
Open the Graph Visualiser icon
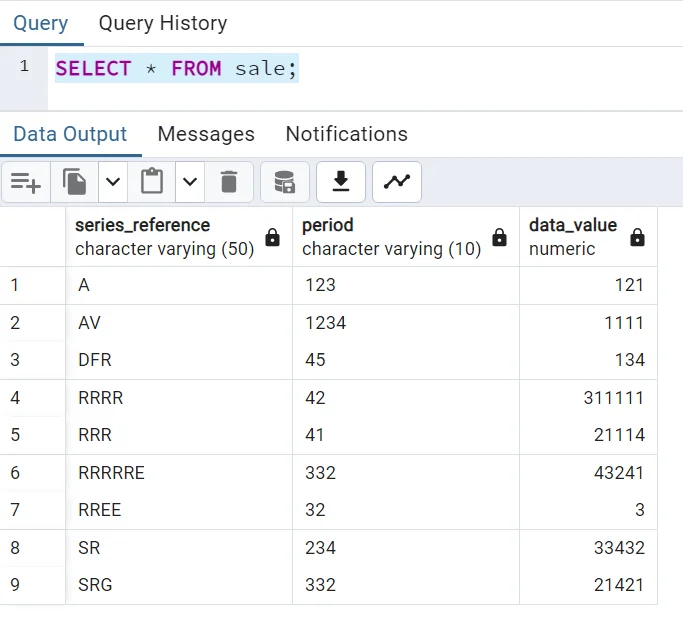[x=397, y=182]
